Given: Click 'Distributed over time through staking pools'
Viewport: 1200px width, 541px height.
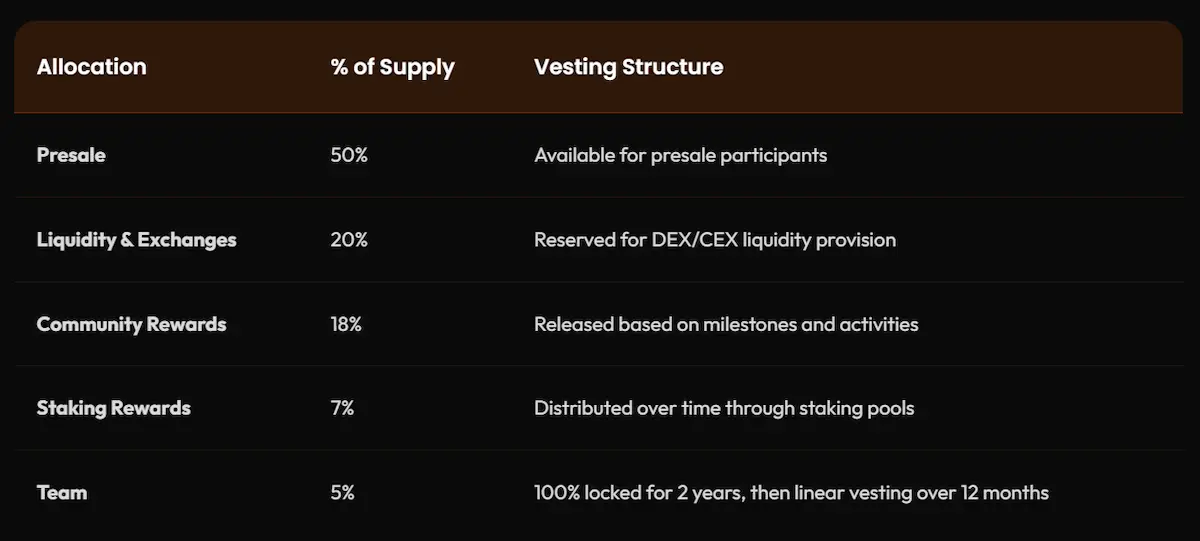Looking at the screenshot, I should tap(724, 408).
